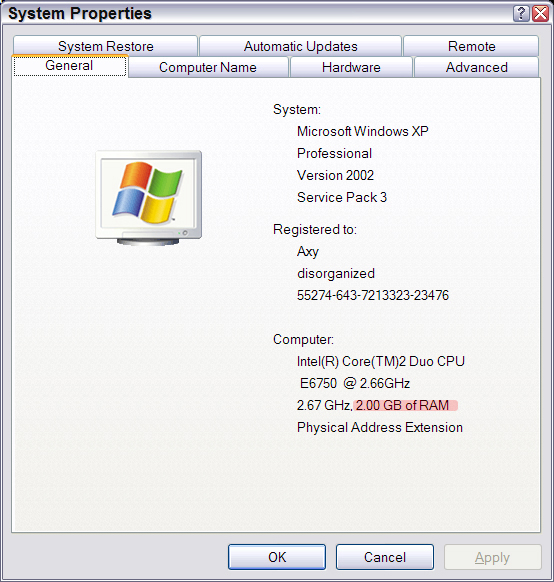Click the Microsoft Windows XP label
This screenshot has height=582, width=554.
[x=363, y=131]
